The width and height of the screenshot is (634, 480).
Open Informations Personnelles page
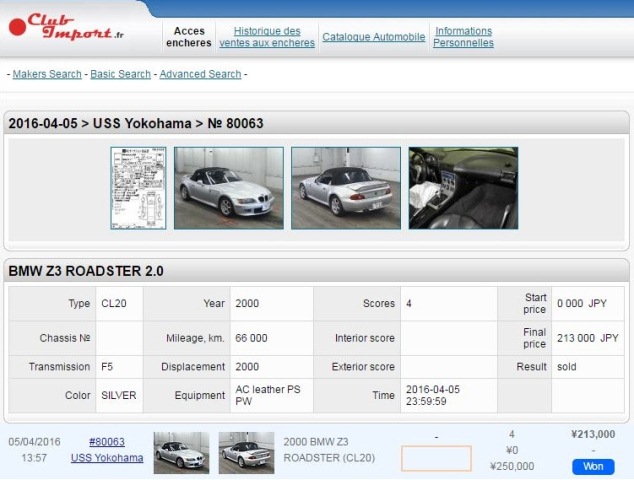click(x=463, y=37)
